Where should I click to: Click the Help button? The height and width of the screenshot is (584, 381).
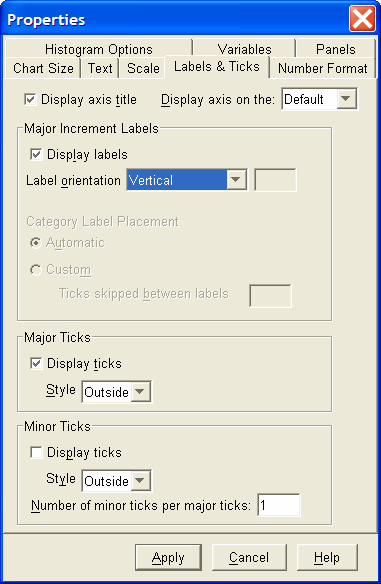[327, 558]
